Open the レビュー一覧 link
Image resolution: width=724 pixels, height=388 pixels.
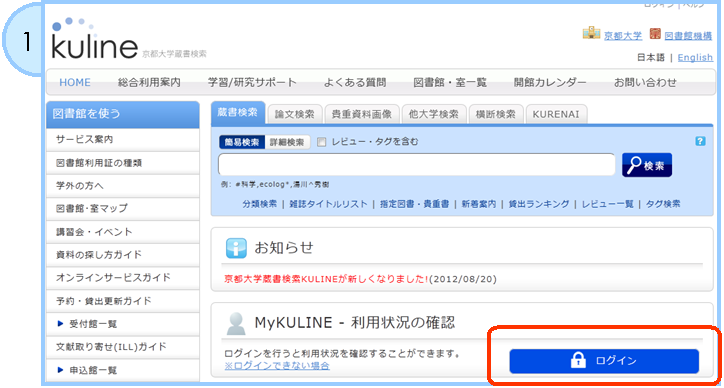pyautogui.click(x=608, y=204)
